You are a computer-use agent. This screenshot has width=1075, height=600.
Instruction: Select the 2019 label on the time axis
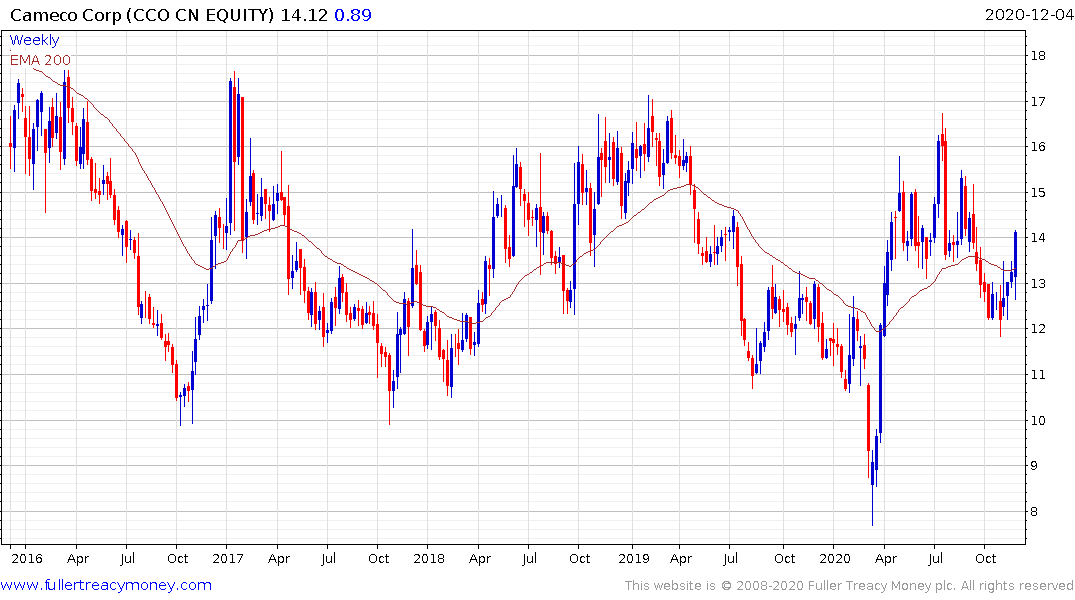point(631,558)
